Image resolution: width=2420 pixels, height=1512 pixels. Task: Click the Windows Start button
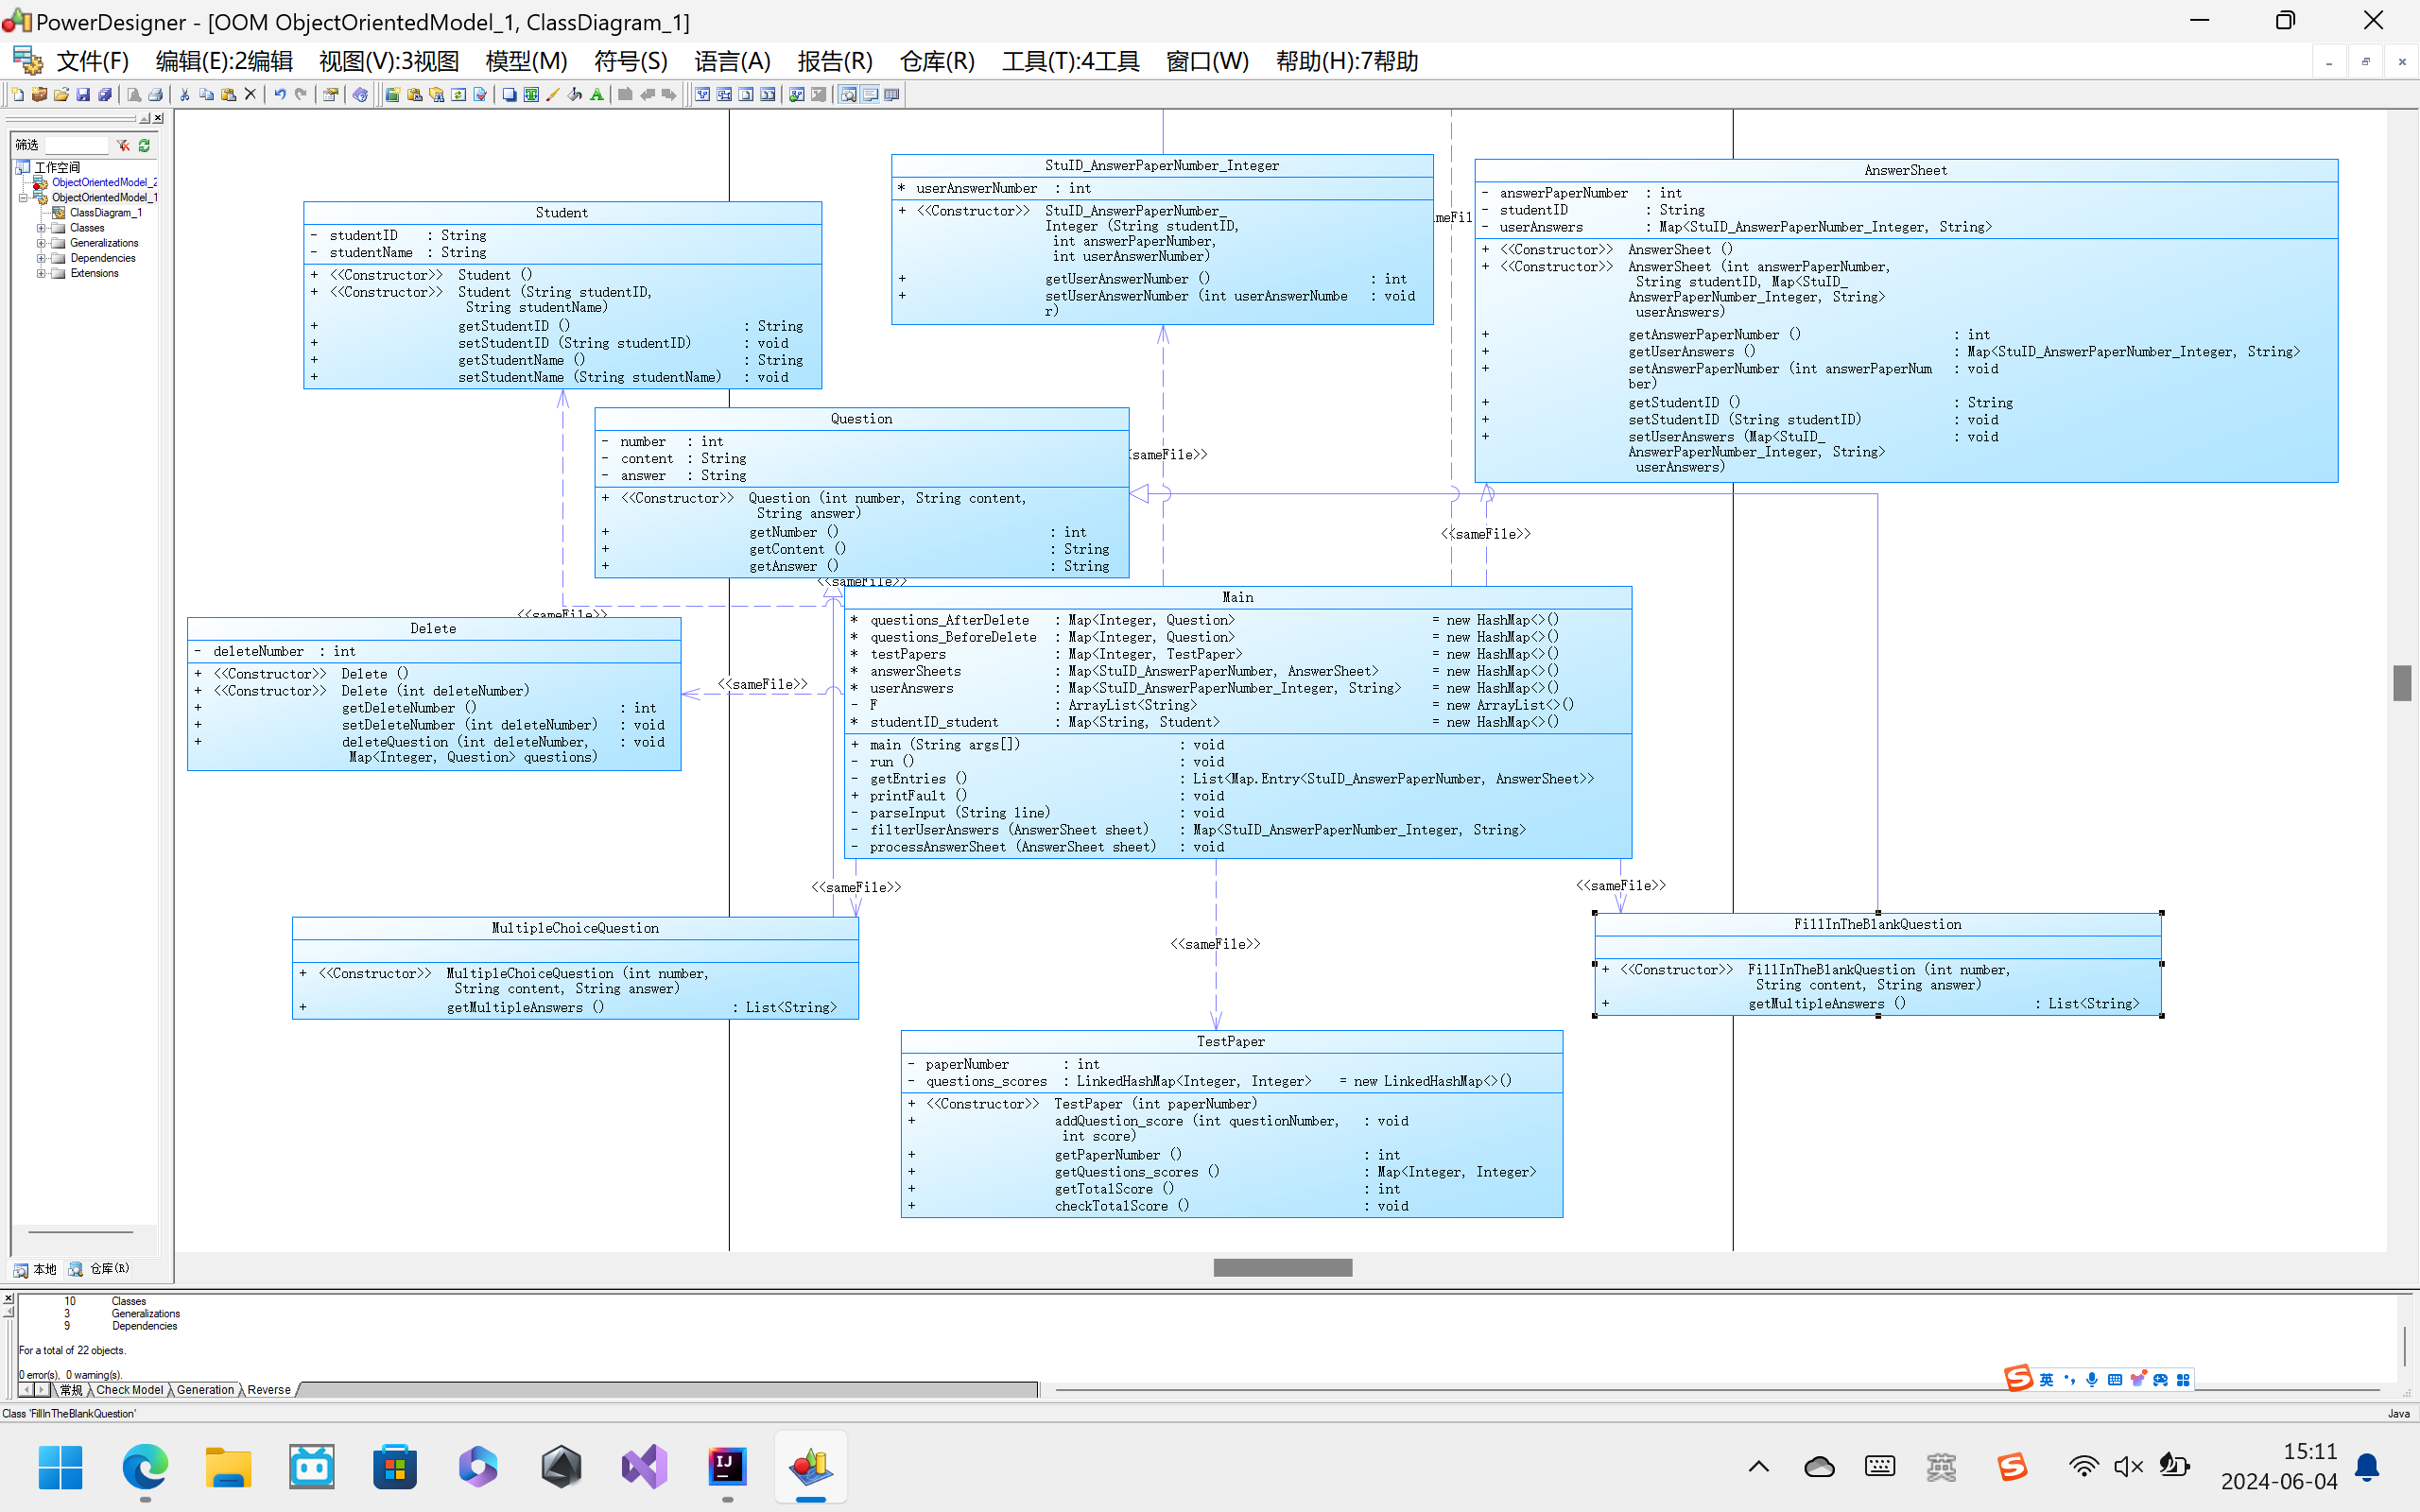pyautogui.click(x=61, y=1467)
